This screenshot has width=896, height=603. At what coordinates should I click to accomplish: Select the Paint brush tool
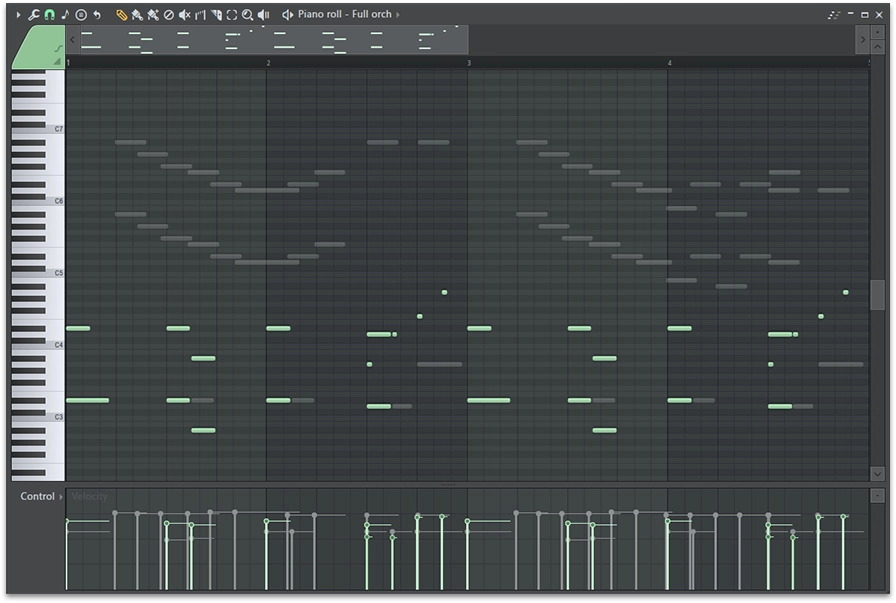pos(137,15)
